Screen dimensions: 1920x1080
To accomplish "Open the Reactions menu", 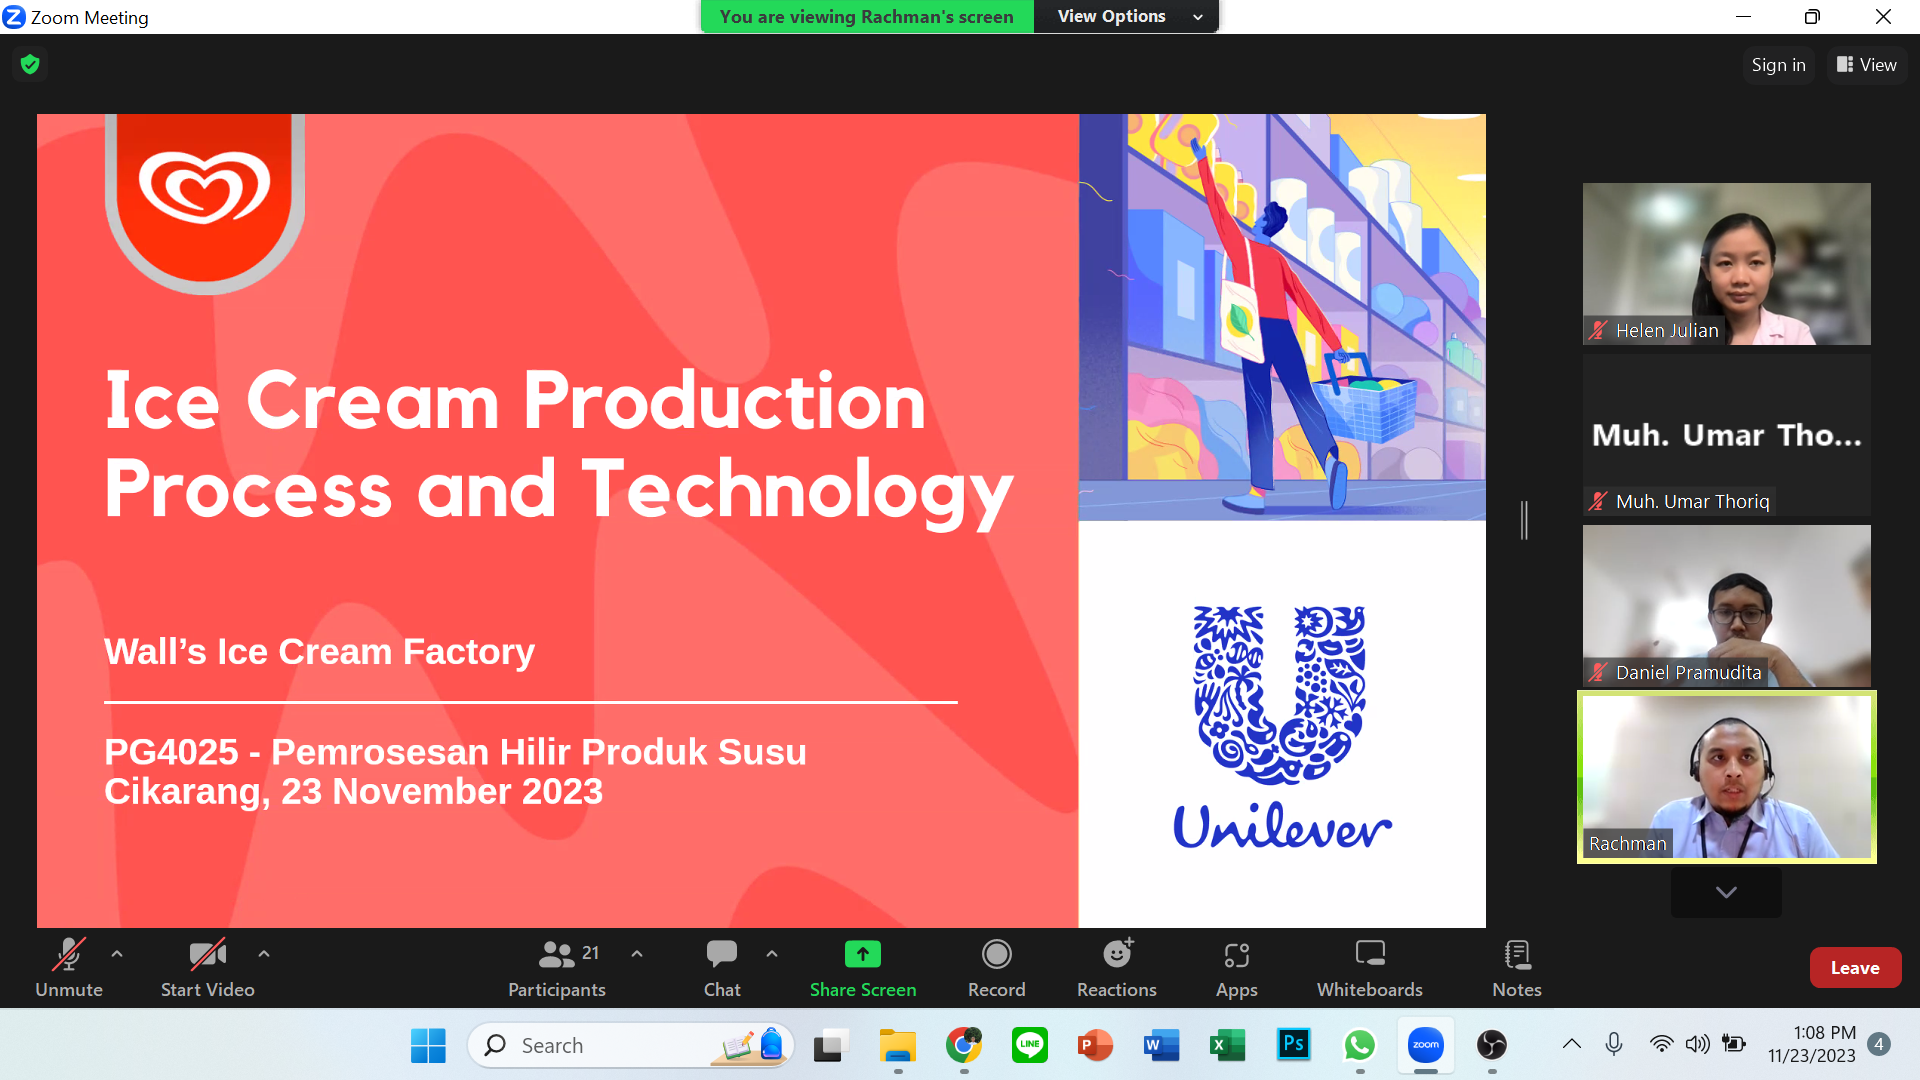I will click(x=1117, y=967).
